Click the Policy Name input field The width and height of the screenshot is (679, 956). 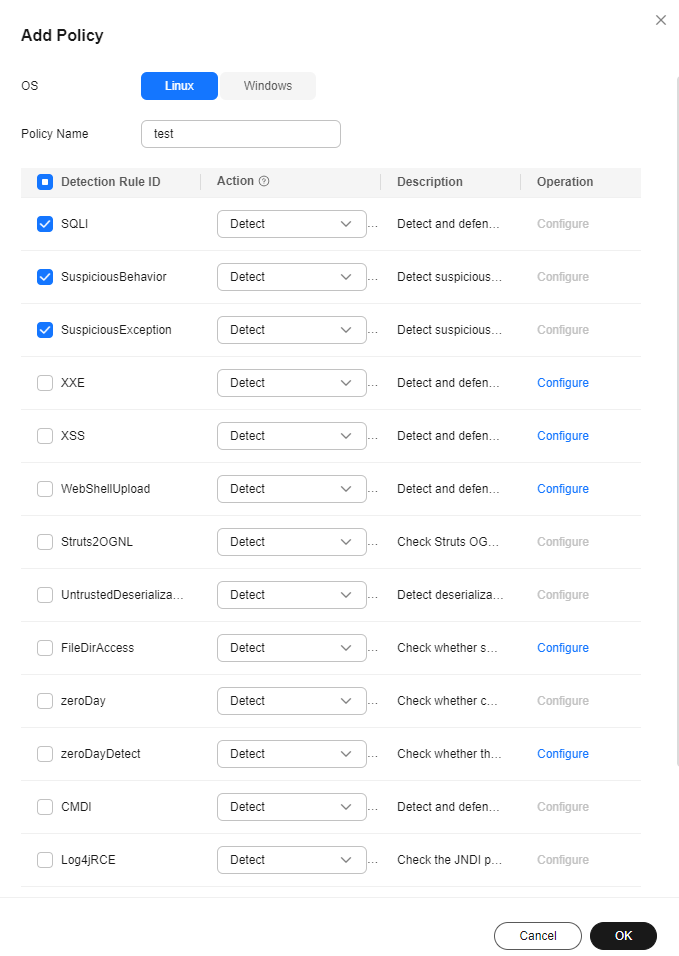click(x=241, y=134)
